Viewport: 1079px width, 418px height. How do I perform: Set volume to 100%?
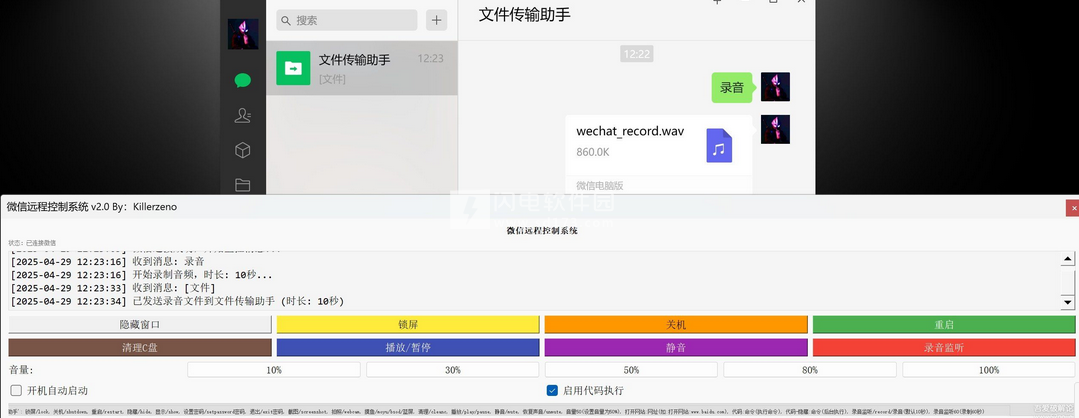989,370
